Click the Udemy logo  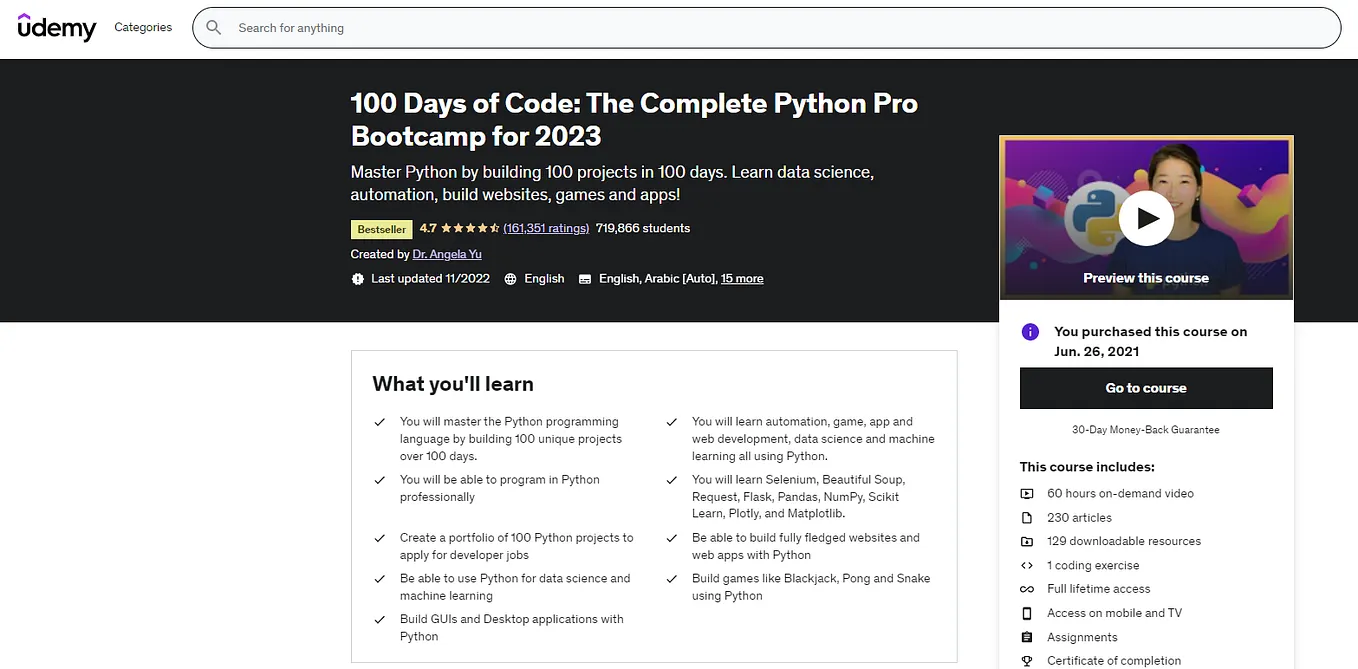pos(57,27)
